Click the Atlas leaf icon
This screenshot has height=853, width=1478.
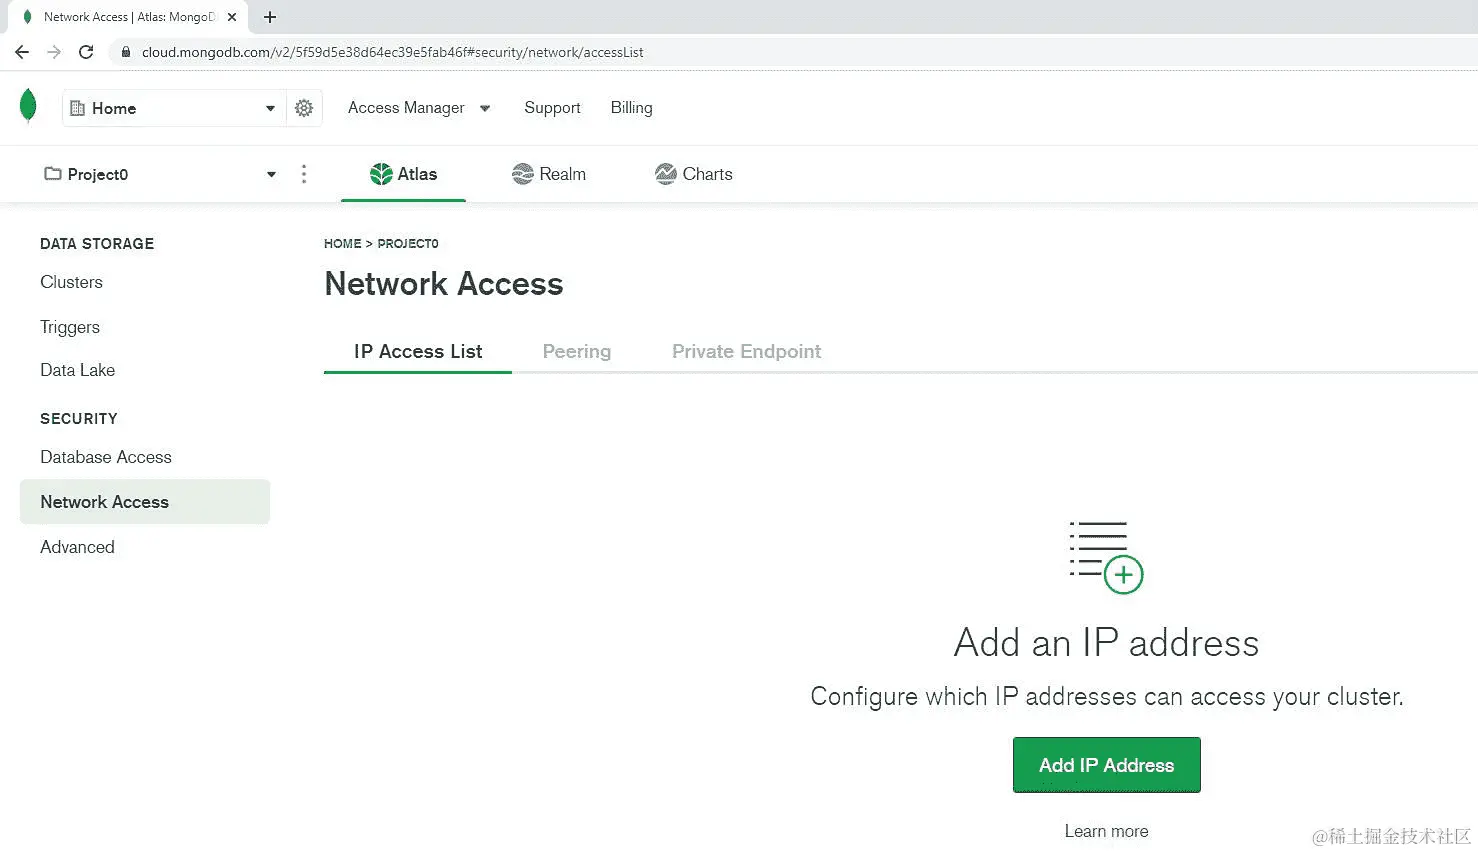[382, 173]
